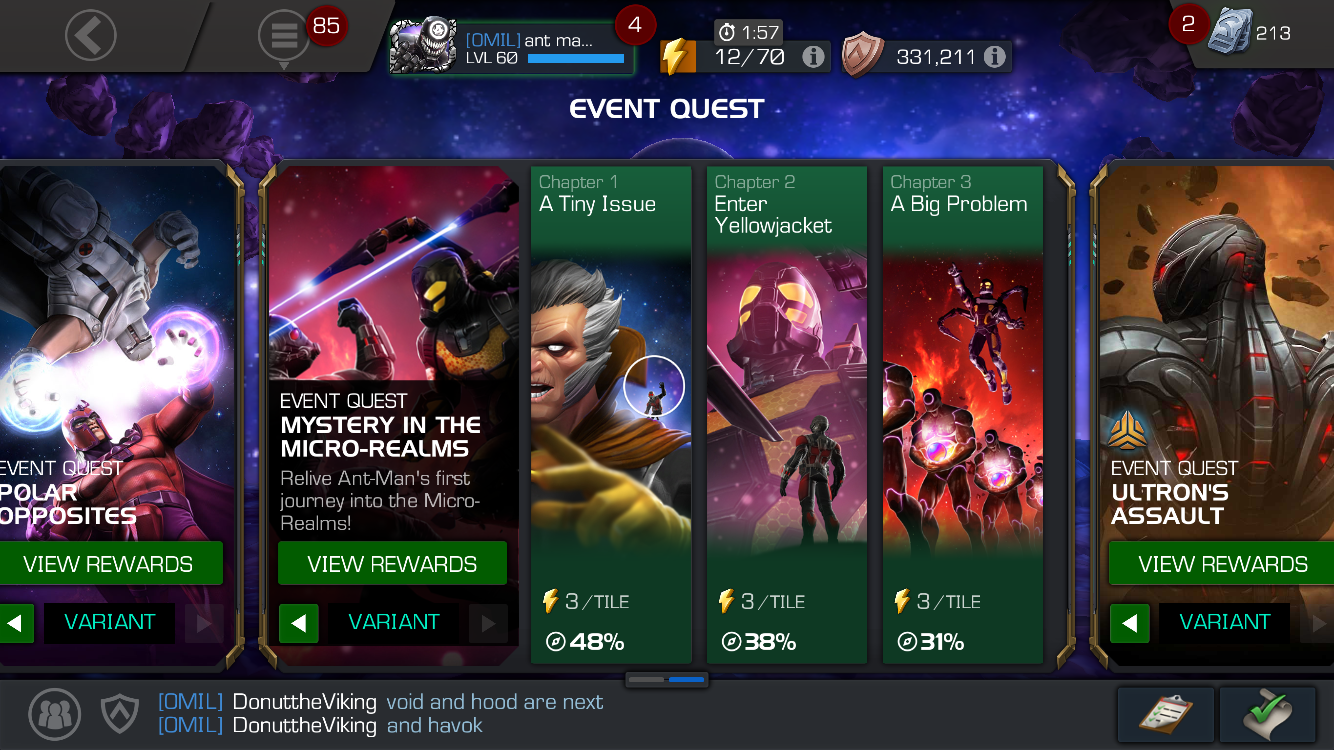Show energy info next to 12/70
Image resolution: width=1334 pixels, height=750 pixels.
coord(814,57)
